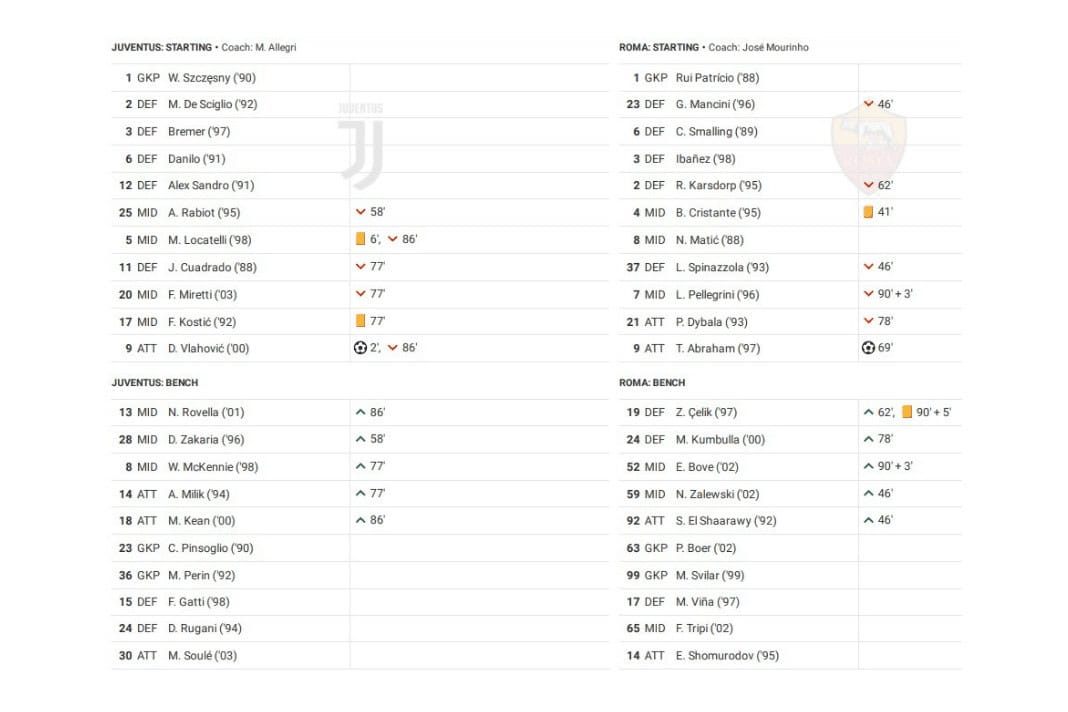1068x712 pixels.
Task: Click El Shaarawy's green substitution arrow
Action: click(868, 520)
